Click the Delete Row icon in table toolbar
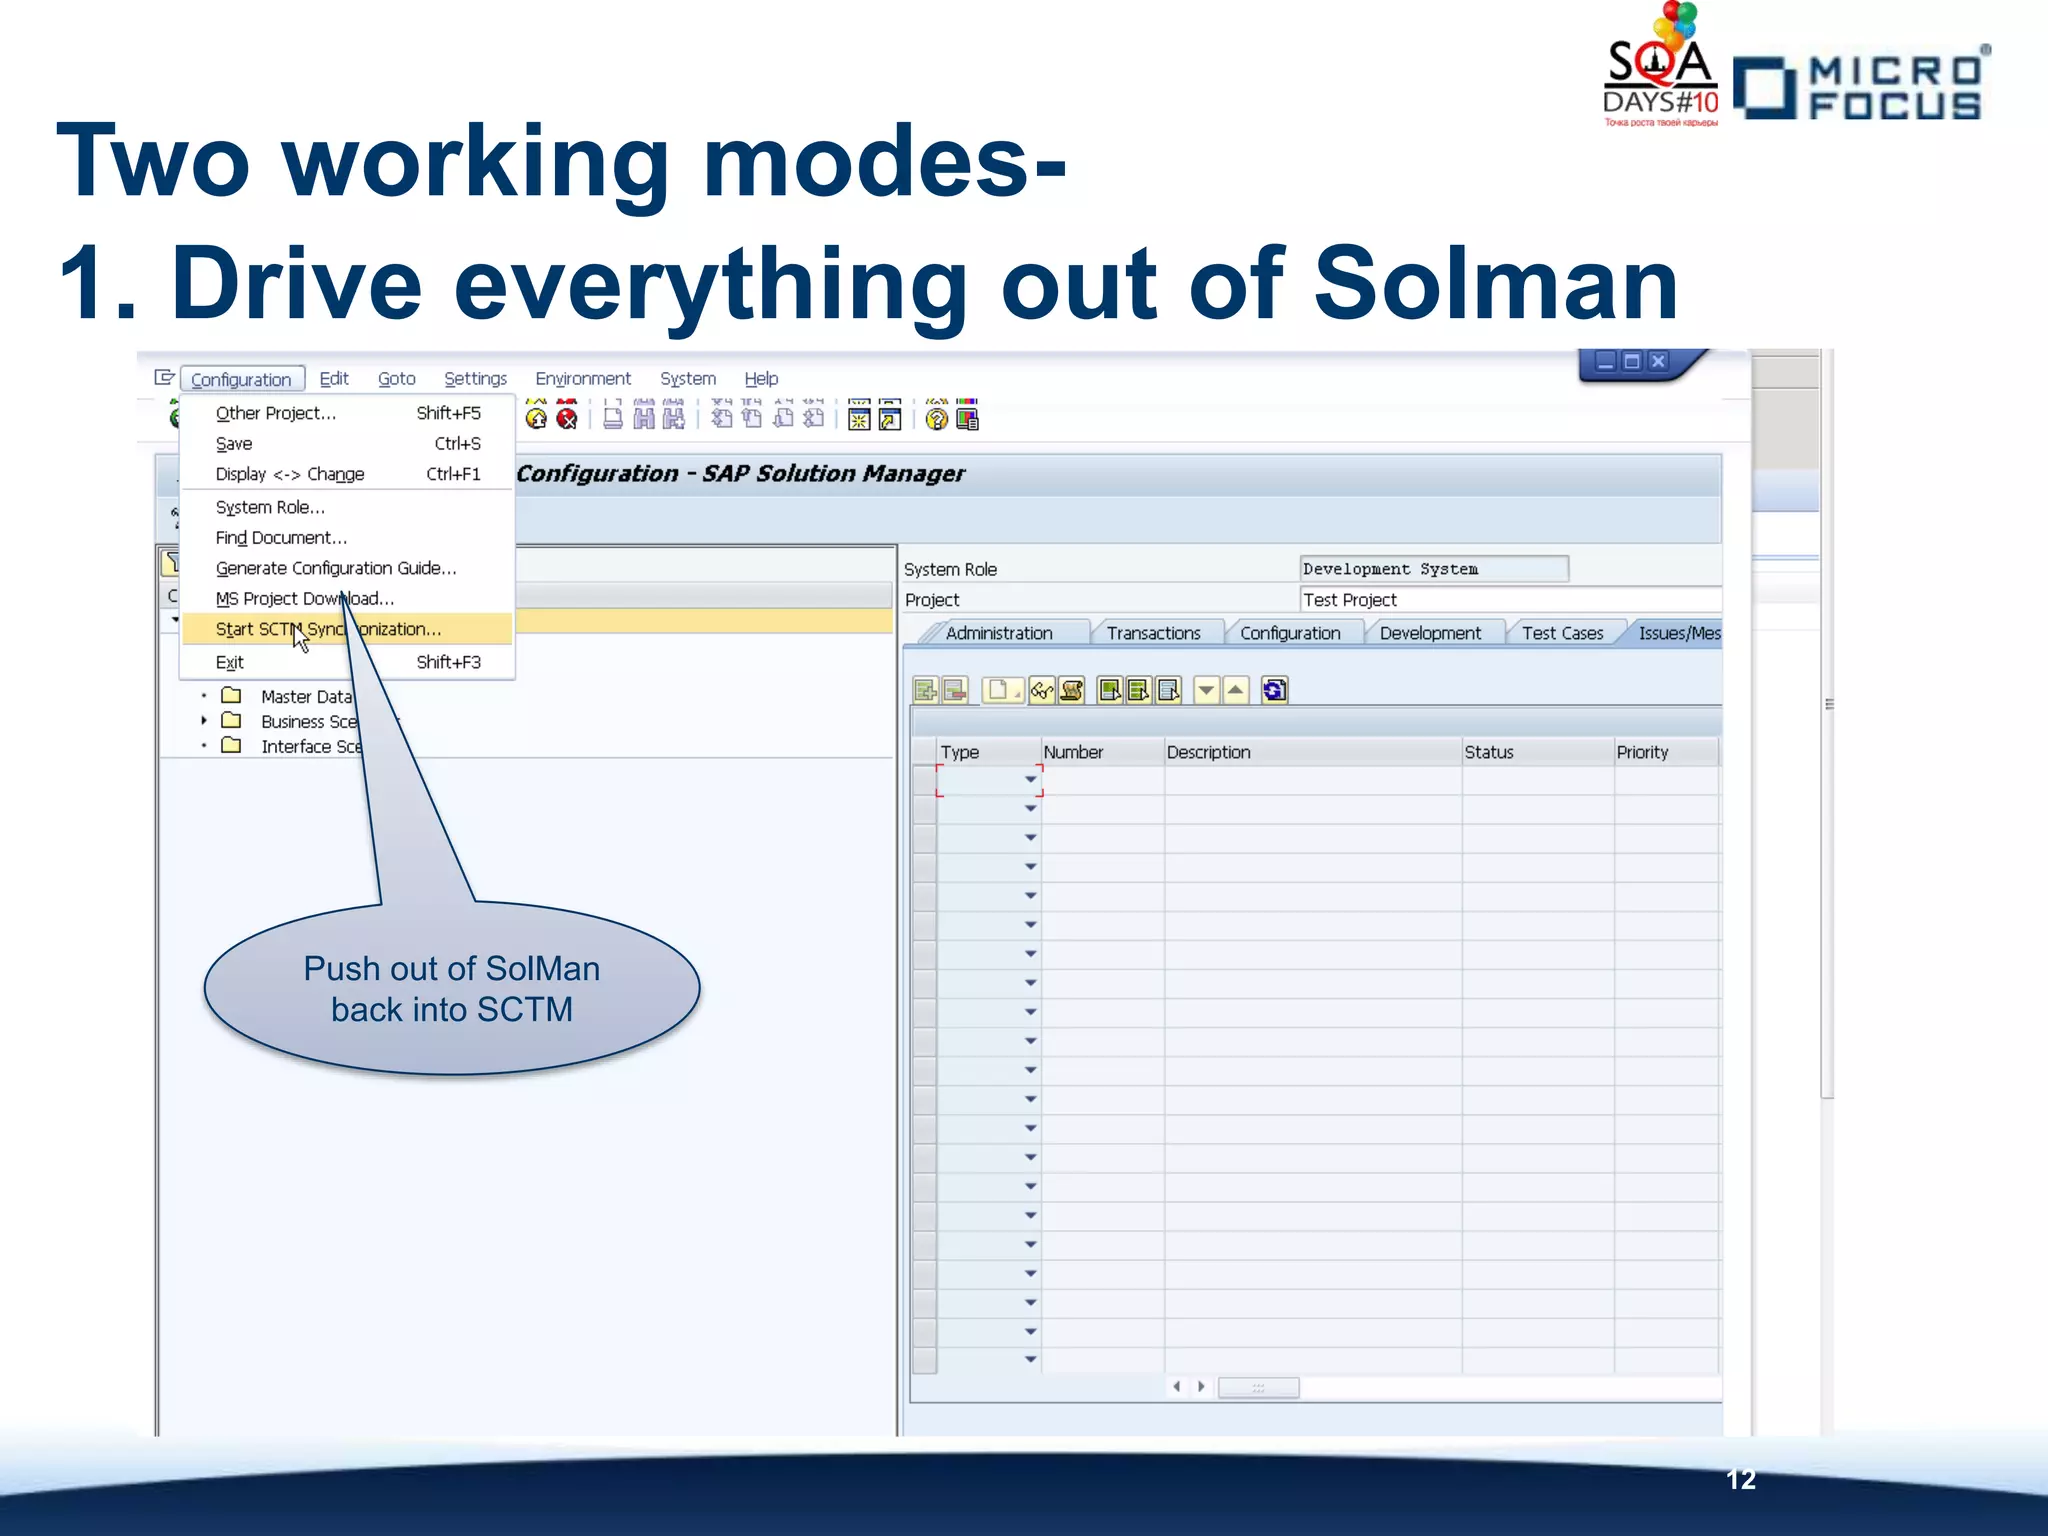The height and width of the screenshot is (1536, 2048). coord(955,690)
